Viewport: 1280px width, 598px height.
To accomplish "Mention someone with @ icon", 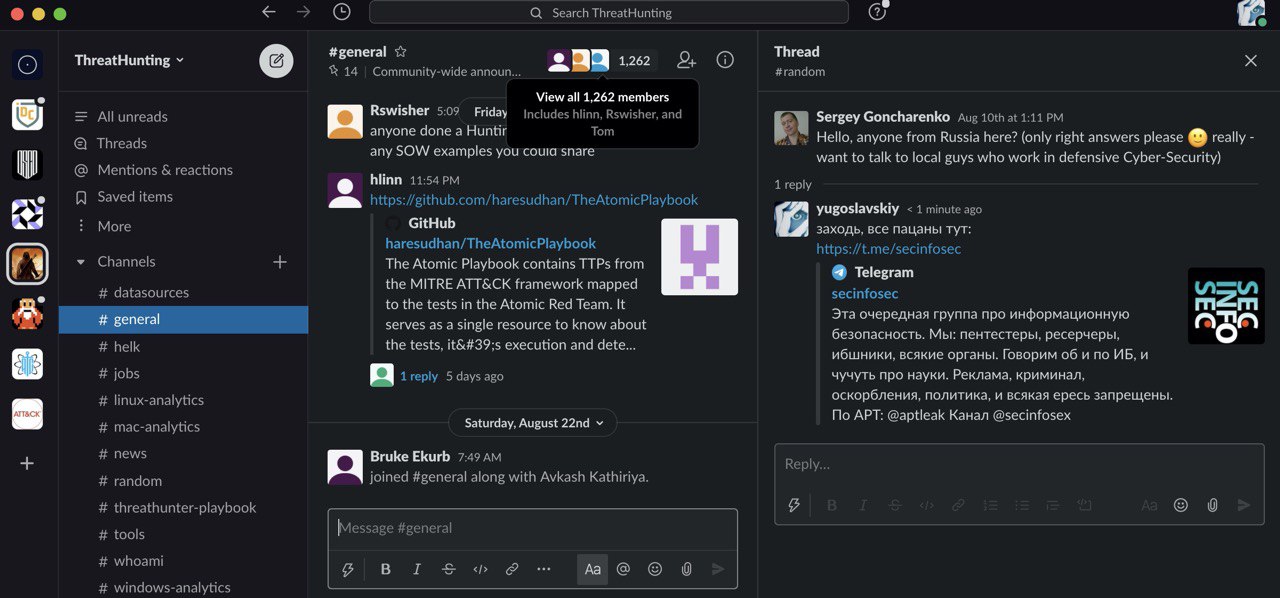I will tap(623, 569).
